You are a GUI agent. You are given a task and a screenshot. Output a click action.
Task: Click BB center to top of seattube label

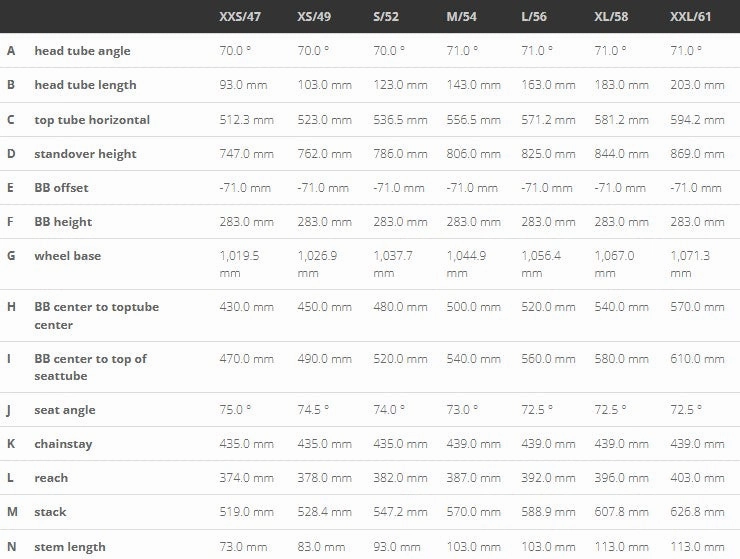tap(90, 367)
